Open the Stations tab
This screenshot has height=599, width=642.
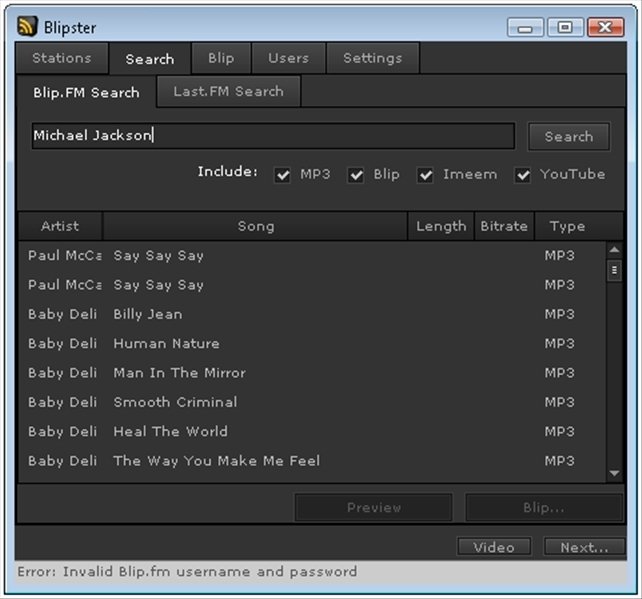pyautogui.click(x=62, y=58)
